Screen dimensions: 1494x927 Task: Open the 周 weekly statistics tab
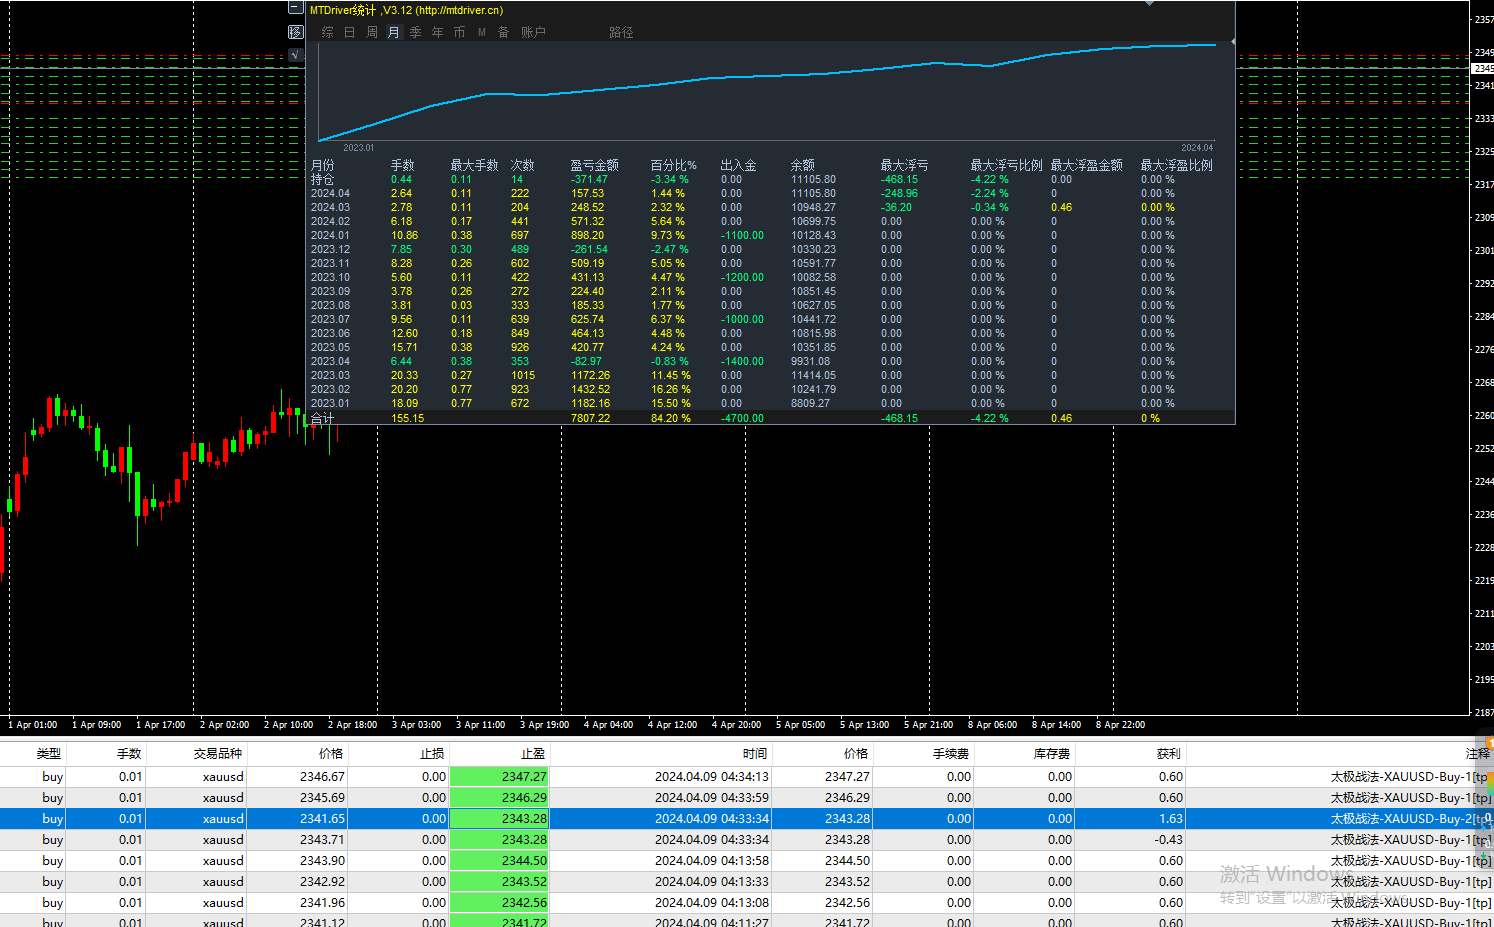pos(371,32)
